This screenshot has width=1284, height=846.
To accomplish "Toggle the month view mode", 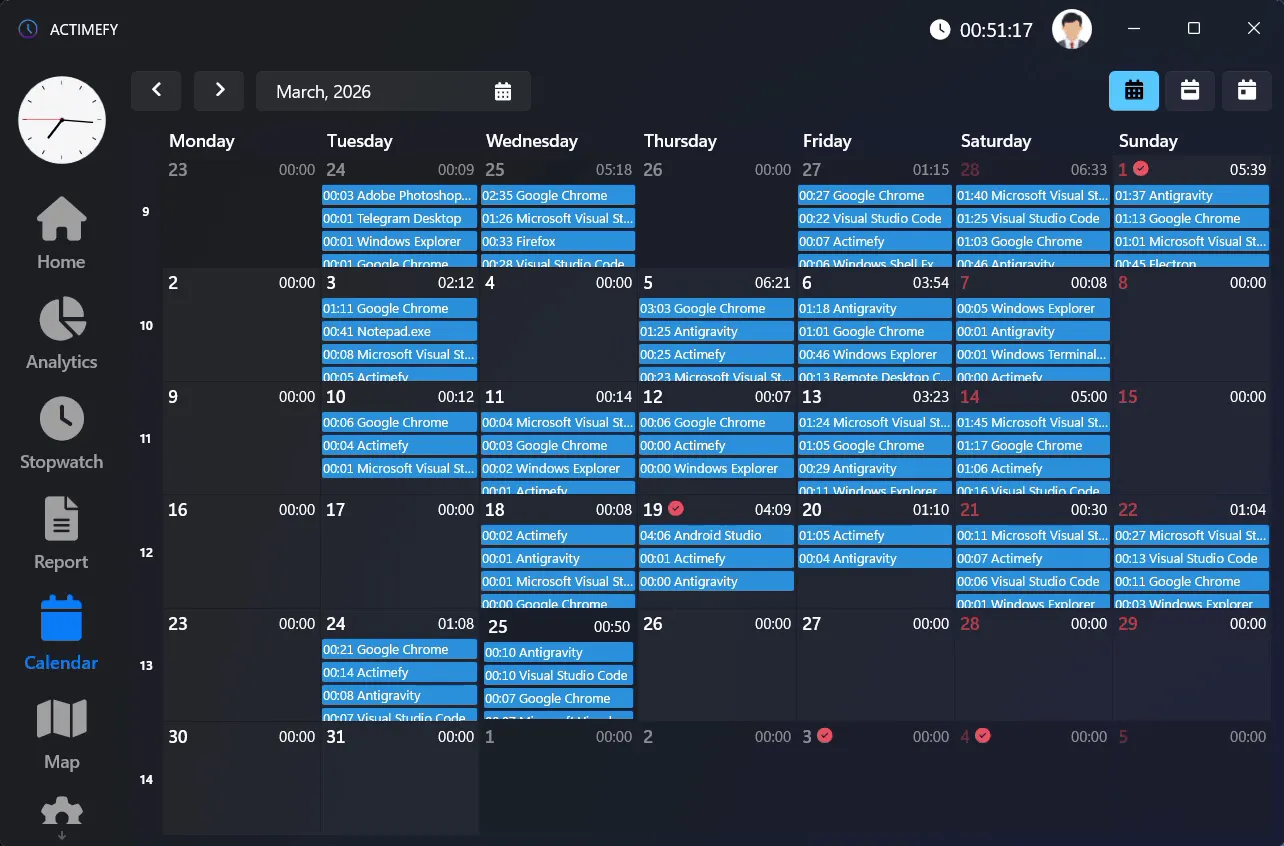I will click(x=1134, y=90).
